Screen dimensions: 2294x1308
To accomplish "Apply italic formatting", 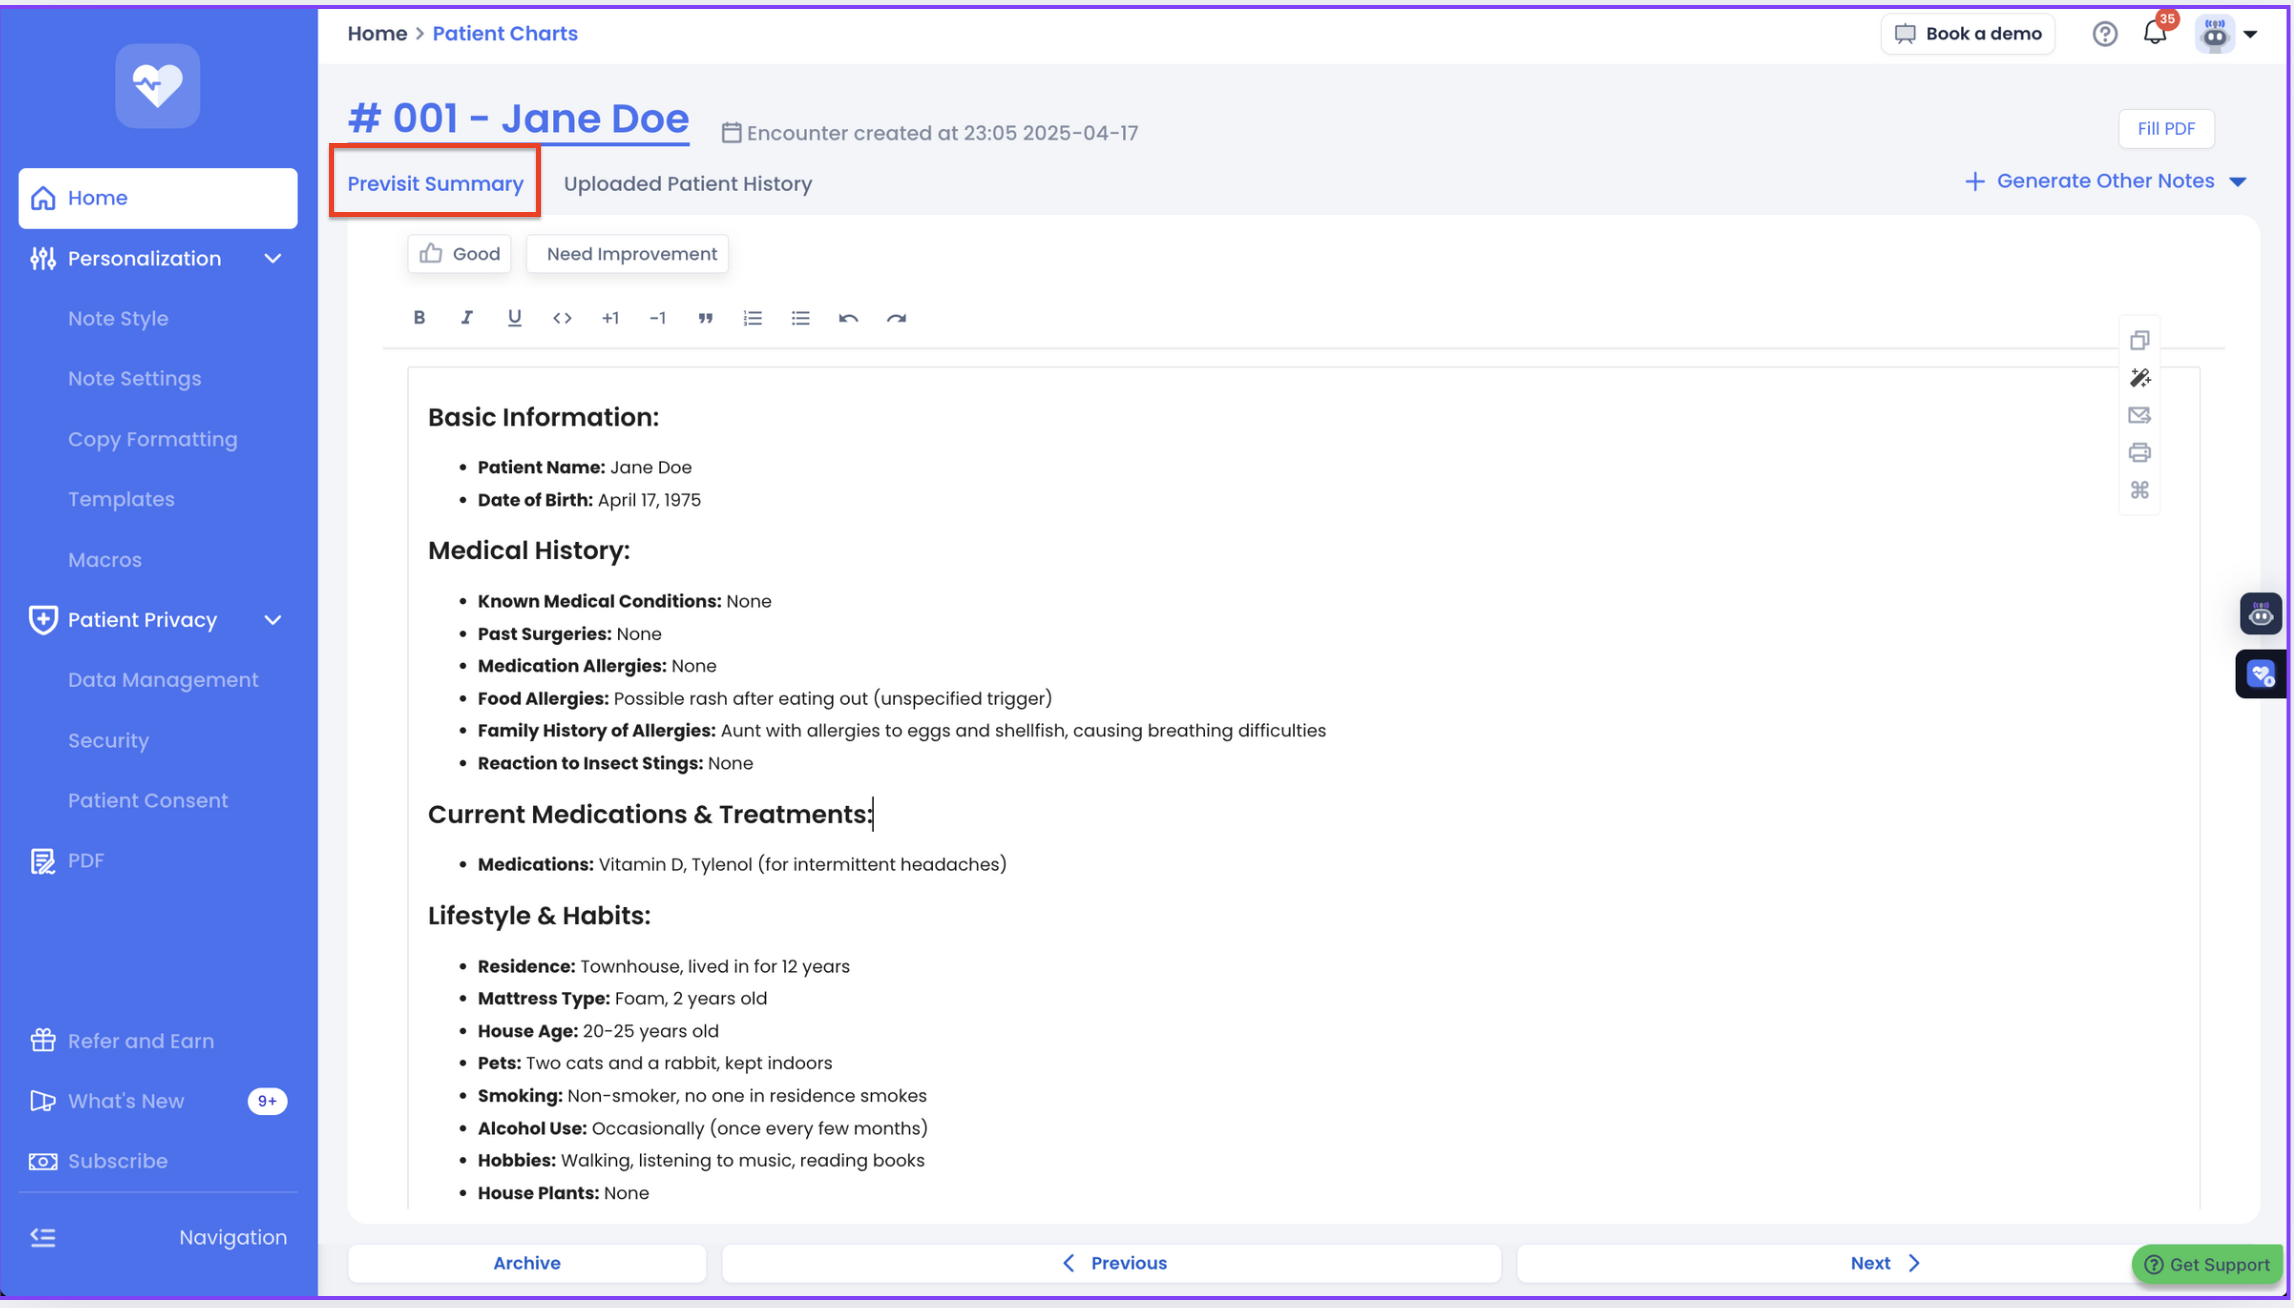I will pyautogui.click(x=466, y=318).
